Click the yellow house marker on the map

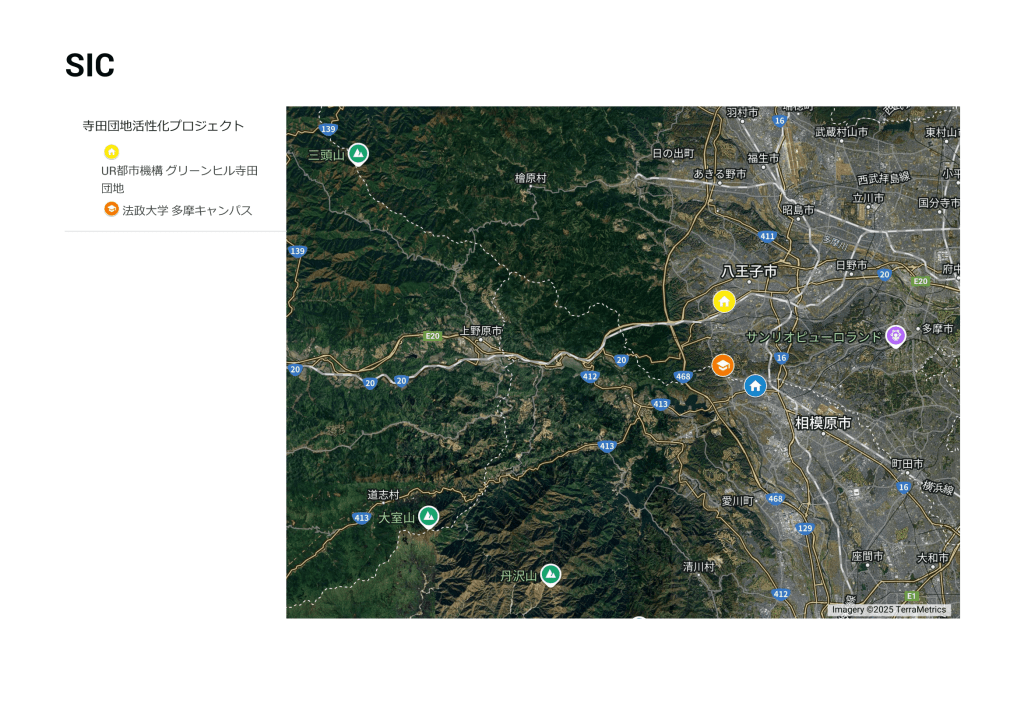click(724, 301)
